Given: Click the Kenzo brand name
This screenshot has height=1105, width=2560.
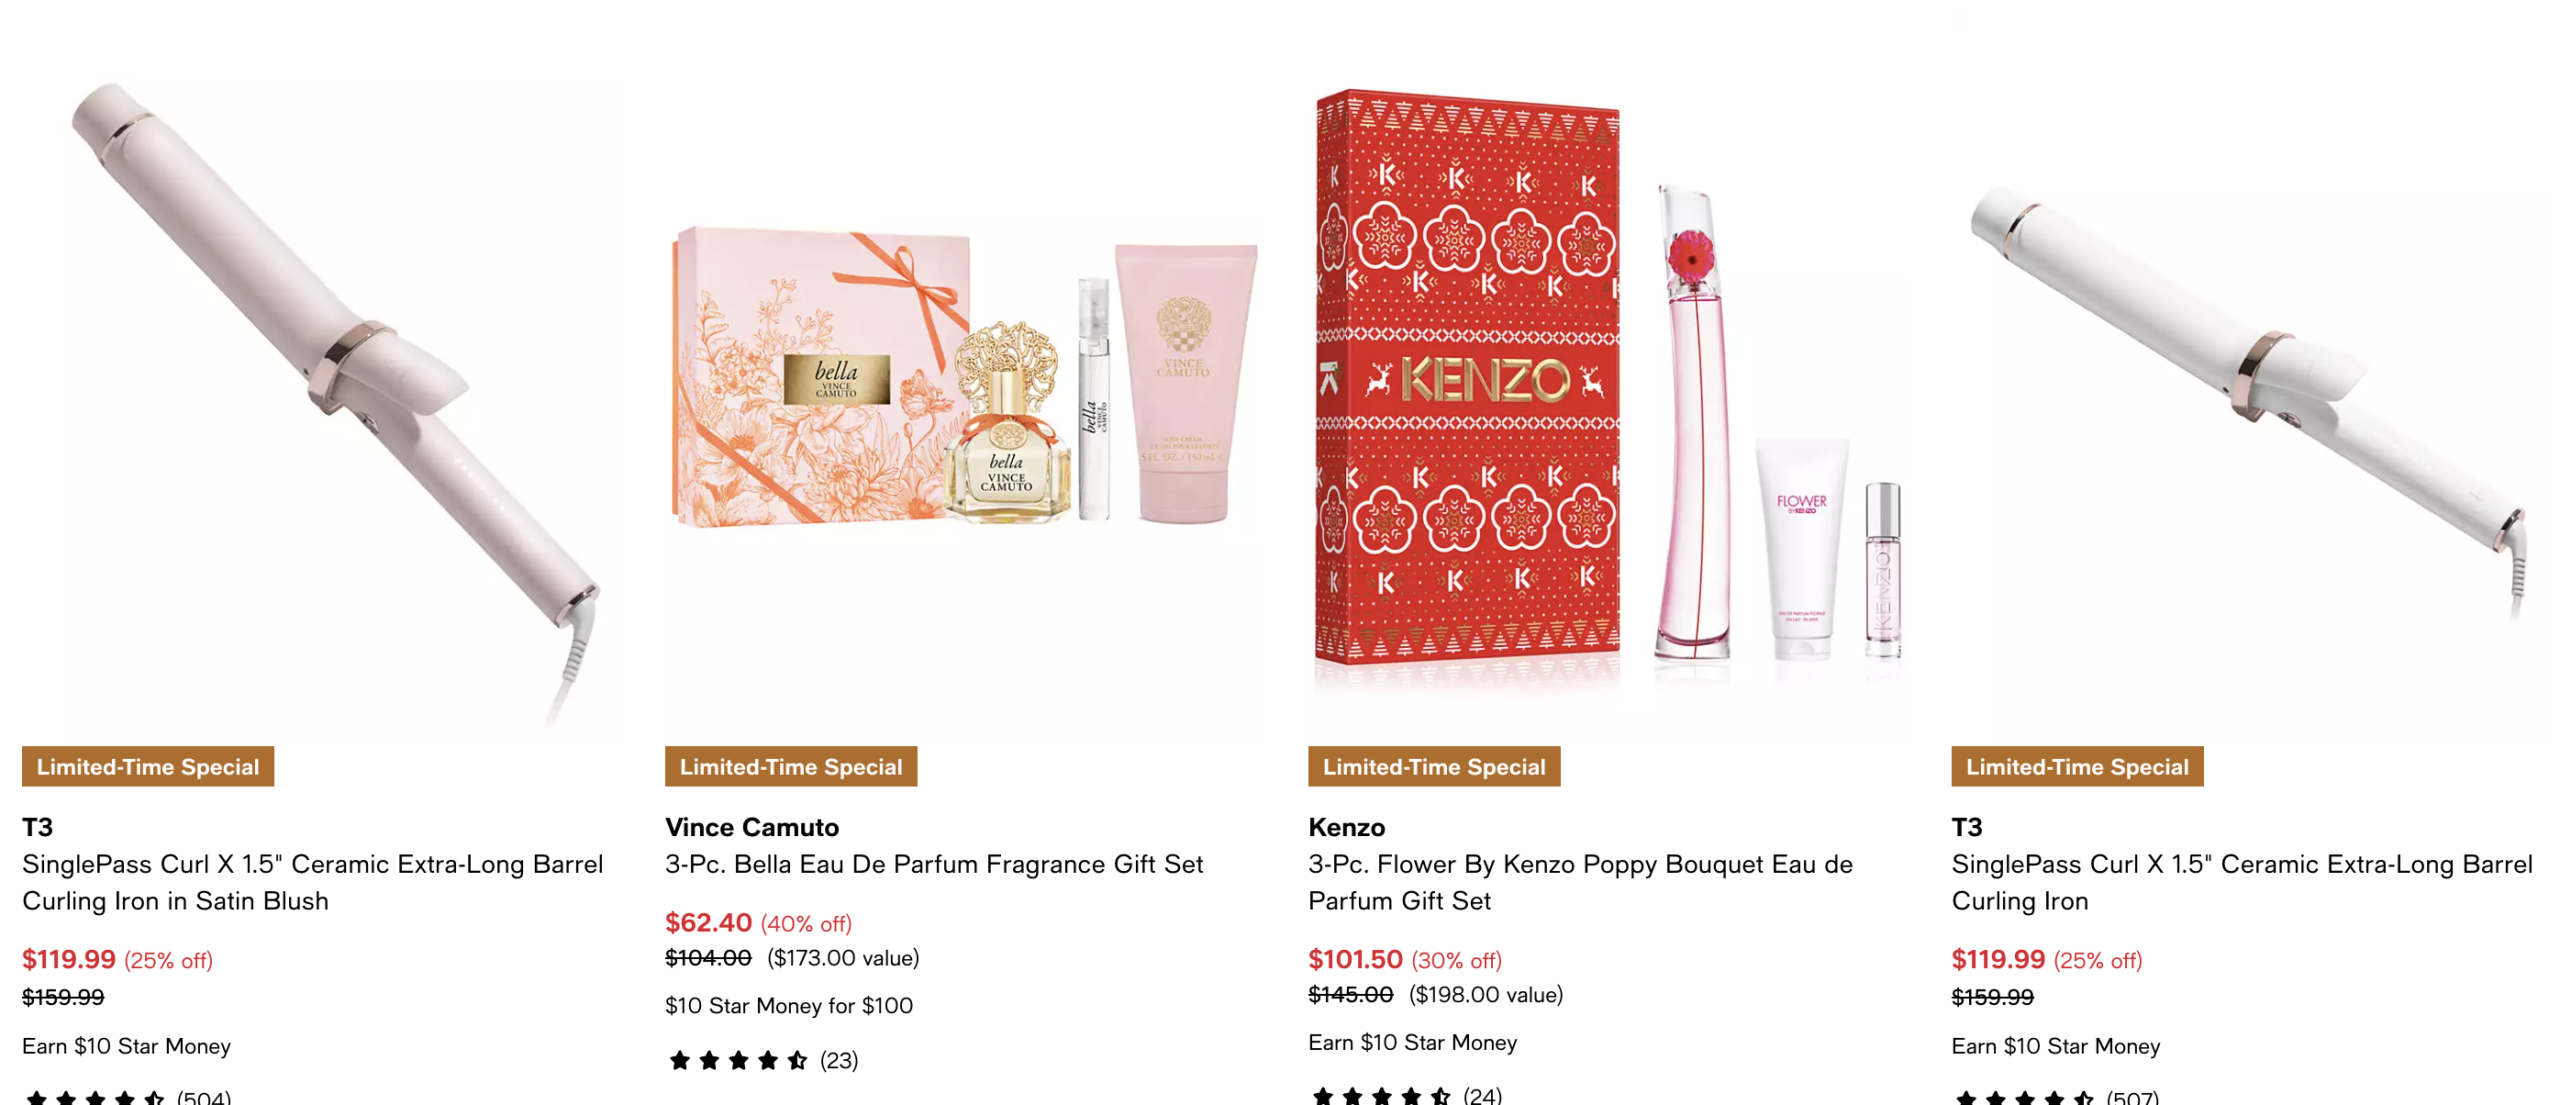Looking at the screenshot, I should pos(1346,827).
